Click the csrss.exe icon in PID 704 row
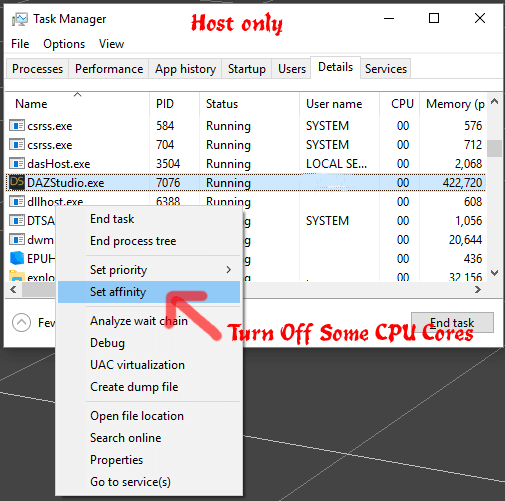The height and width of the screenshot is (501, 505). pos(17,145)
